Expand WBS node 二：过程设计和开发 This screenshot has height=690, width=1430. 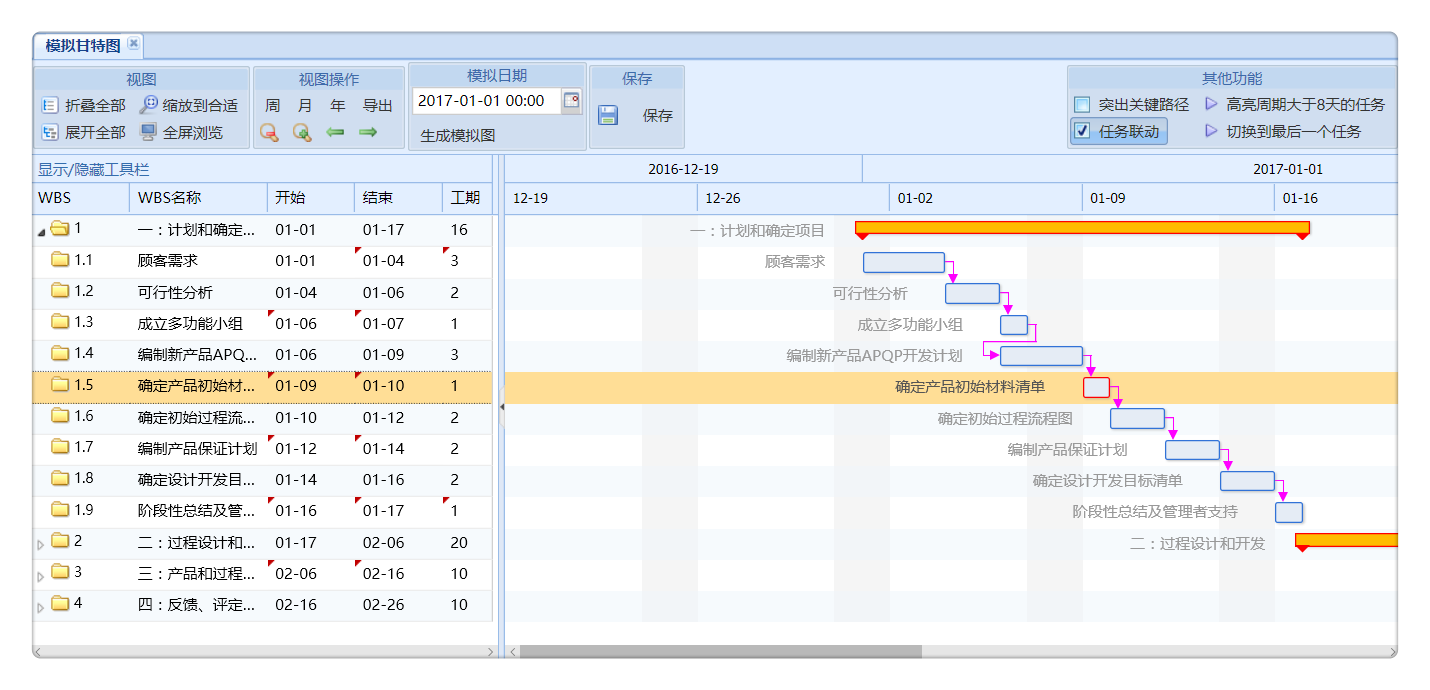[x=40, y=542]
